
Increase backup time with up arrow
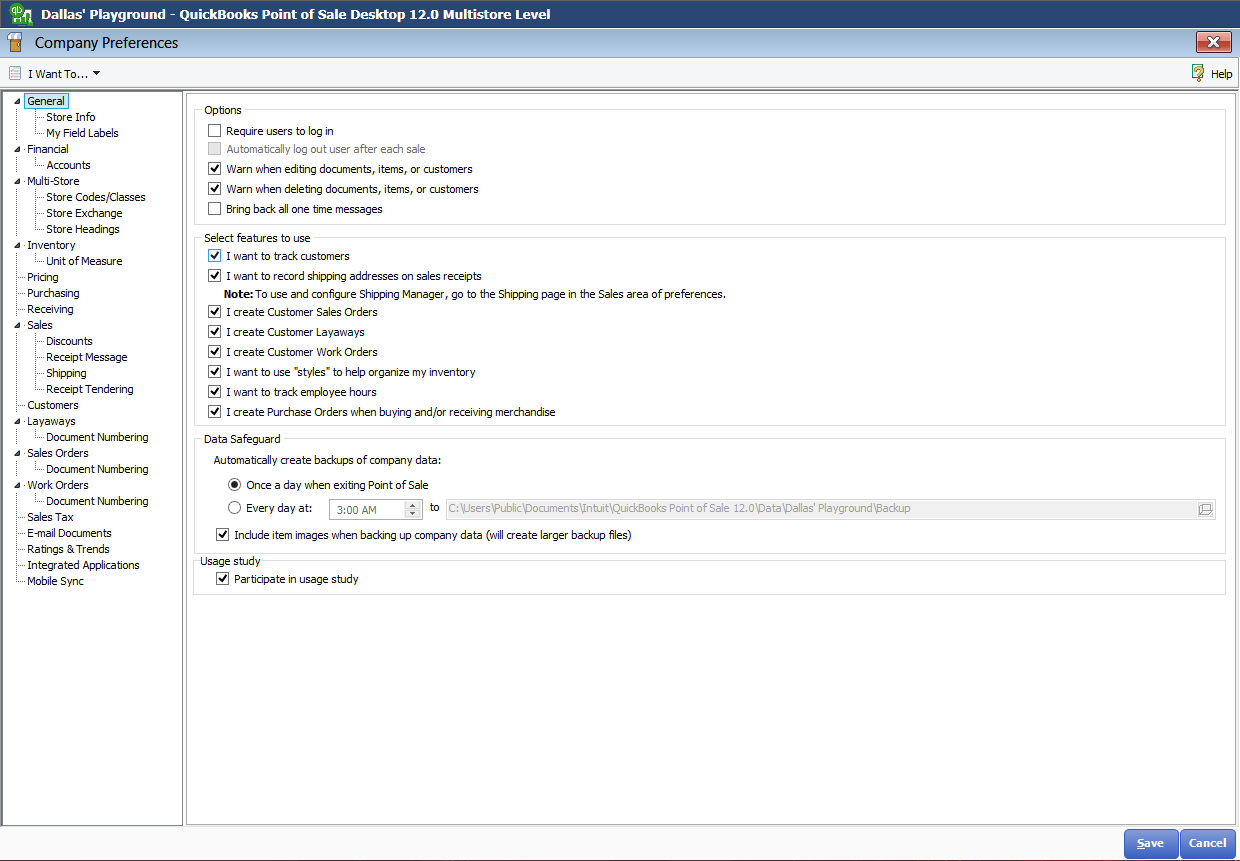click(414, 505)
